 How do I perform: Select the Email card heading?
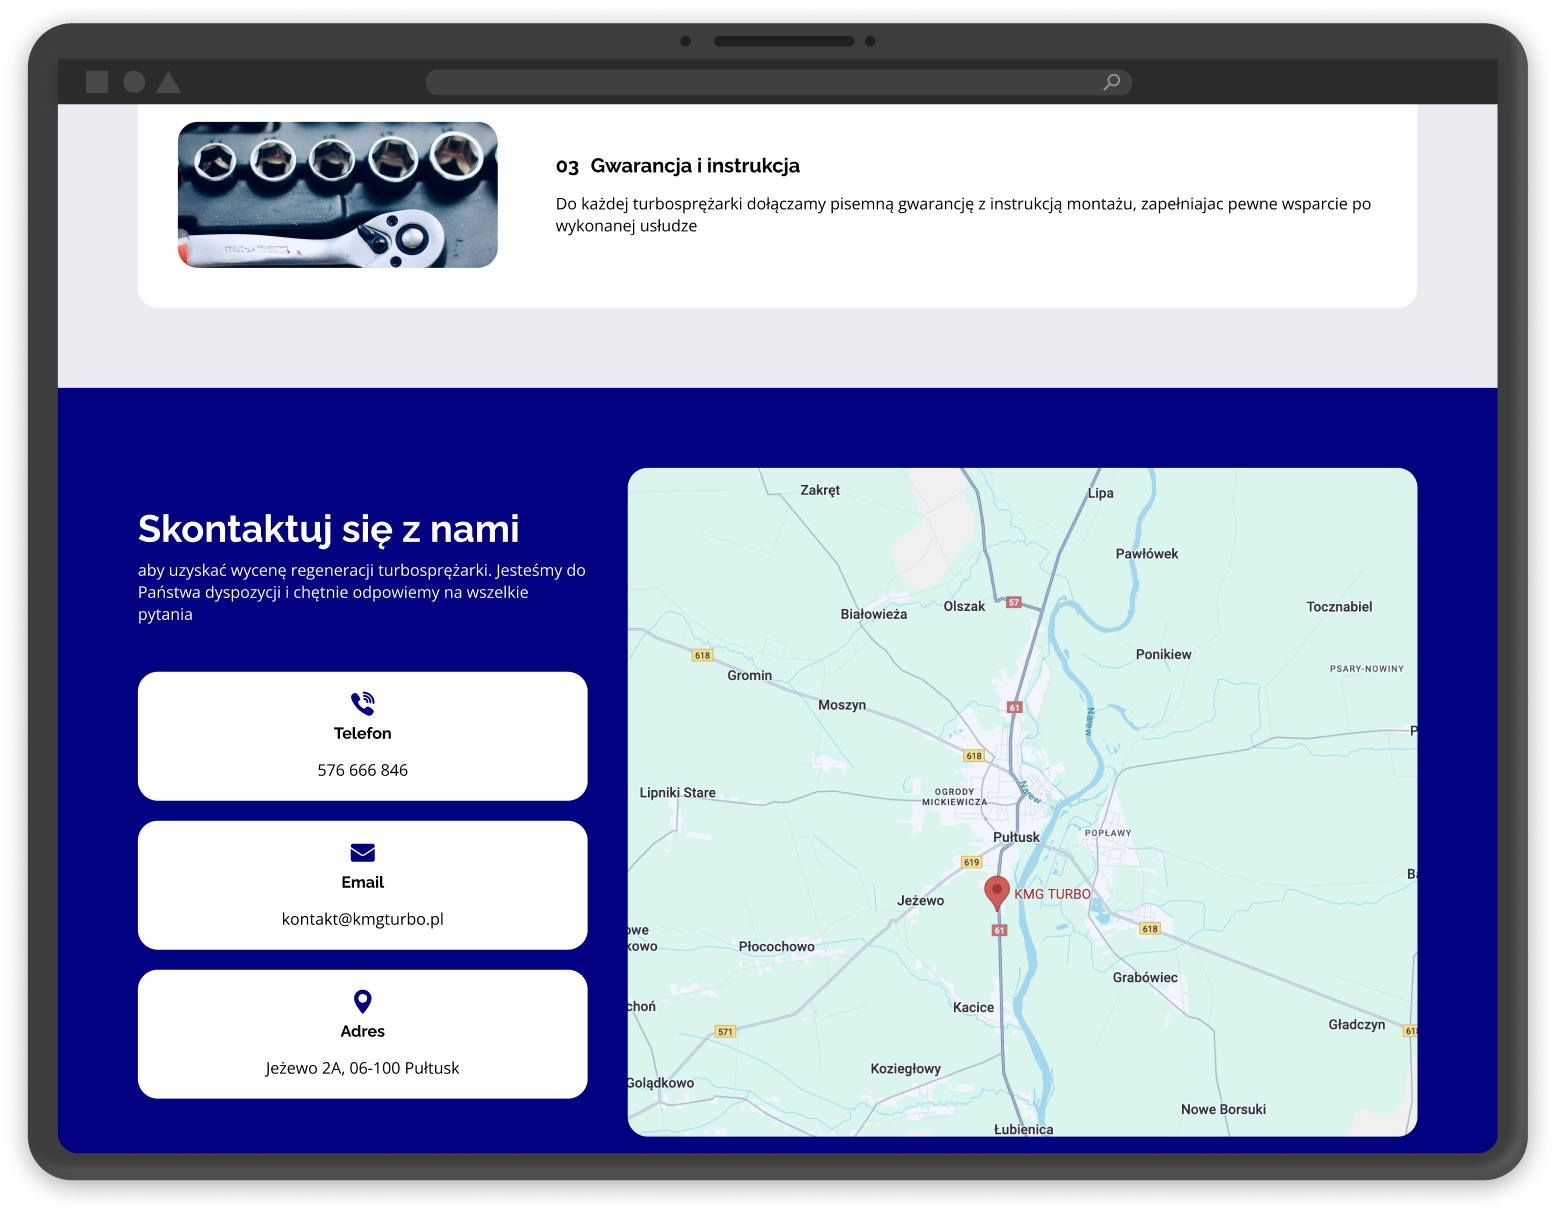click(363, 882)
